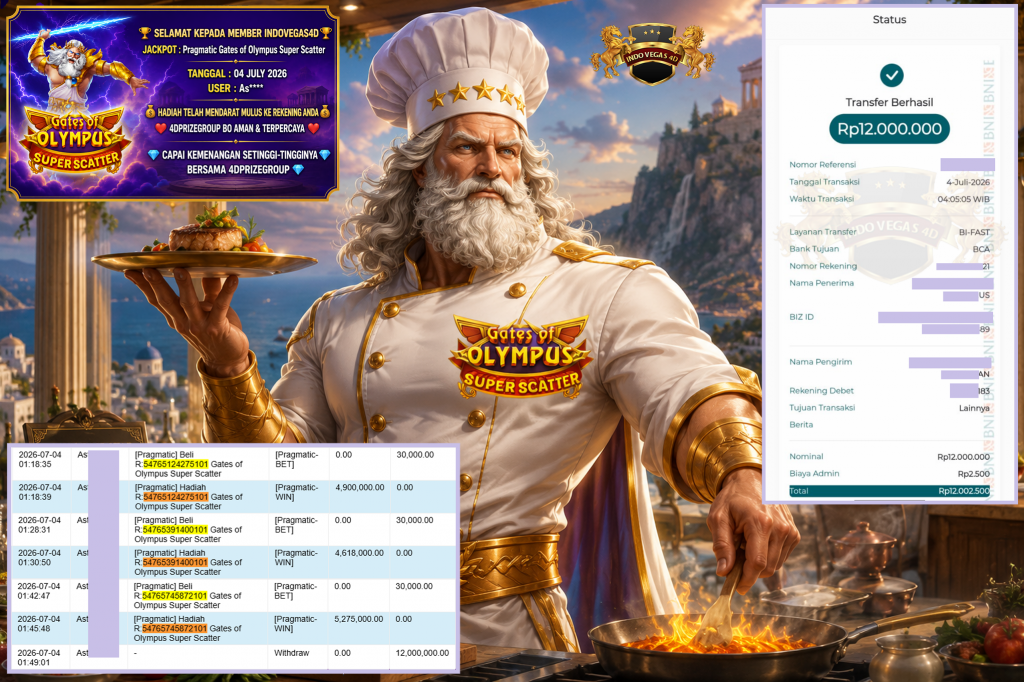Click the Total row label
1024x682 pixels.
coord(798,491)
